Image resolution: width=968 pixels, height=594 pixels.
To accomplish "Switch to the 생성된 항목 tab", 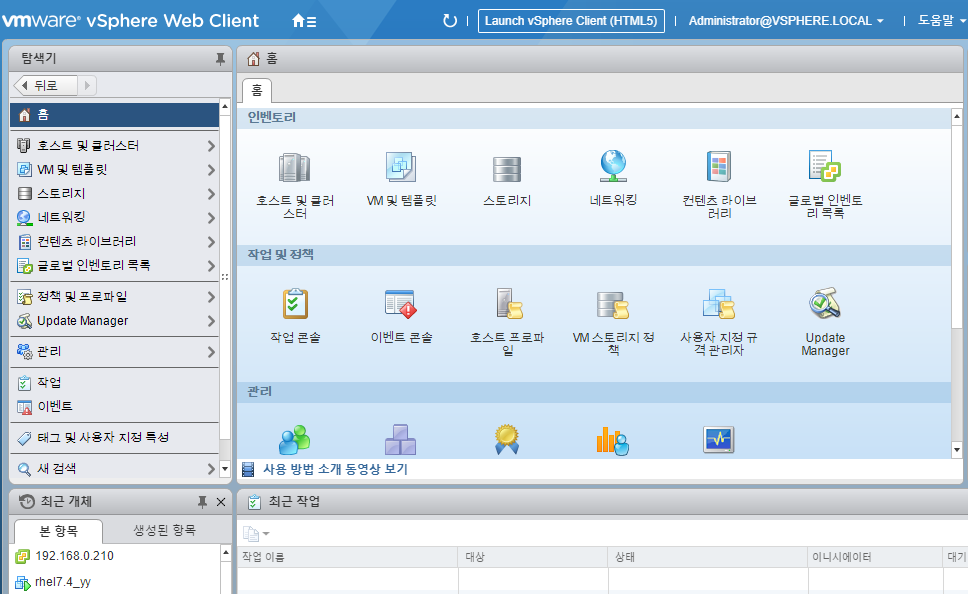I will [x=164, y=530].
